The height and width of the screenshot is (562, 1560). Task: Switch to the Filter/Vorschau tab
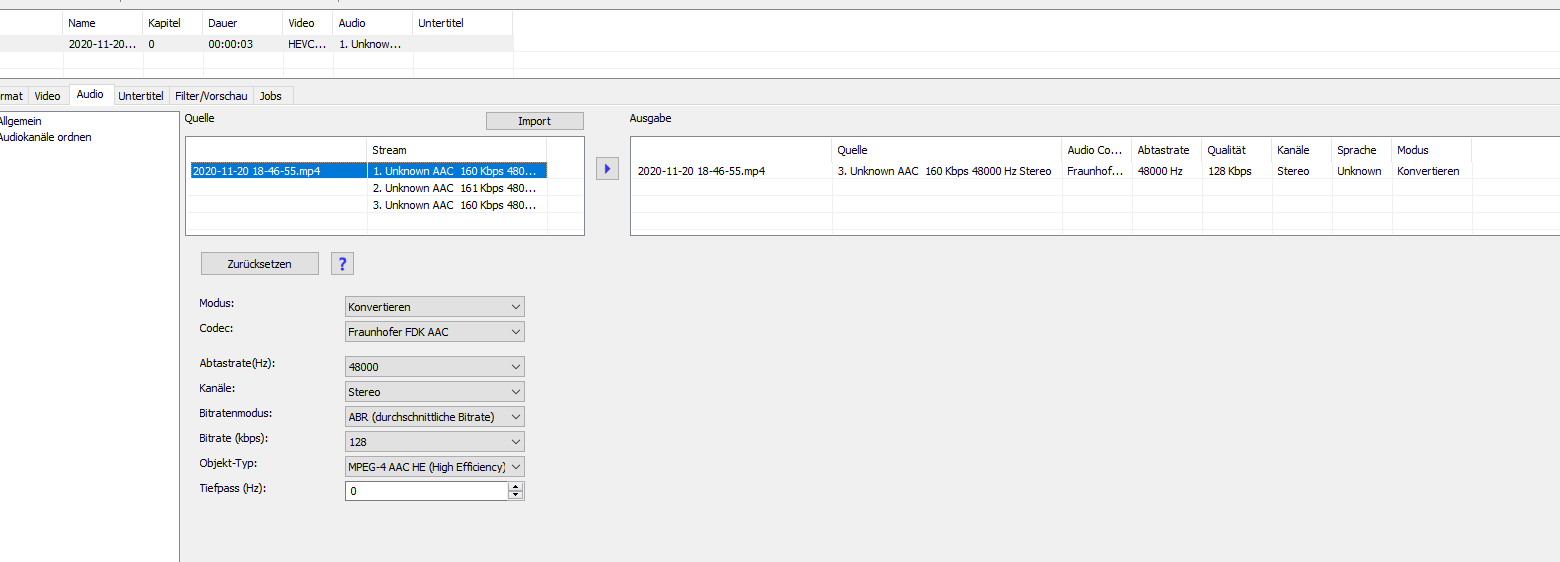pos(211,96)
